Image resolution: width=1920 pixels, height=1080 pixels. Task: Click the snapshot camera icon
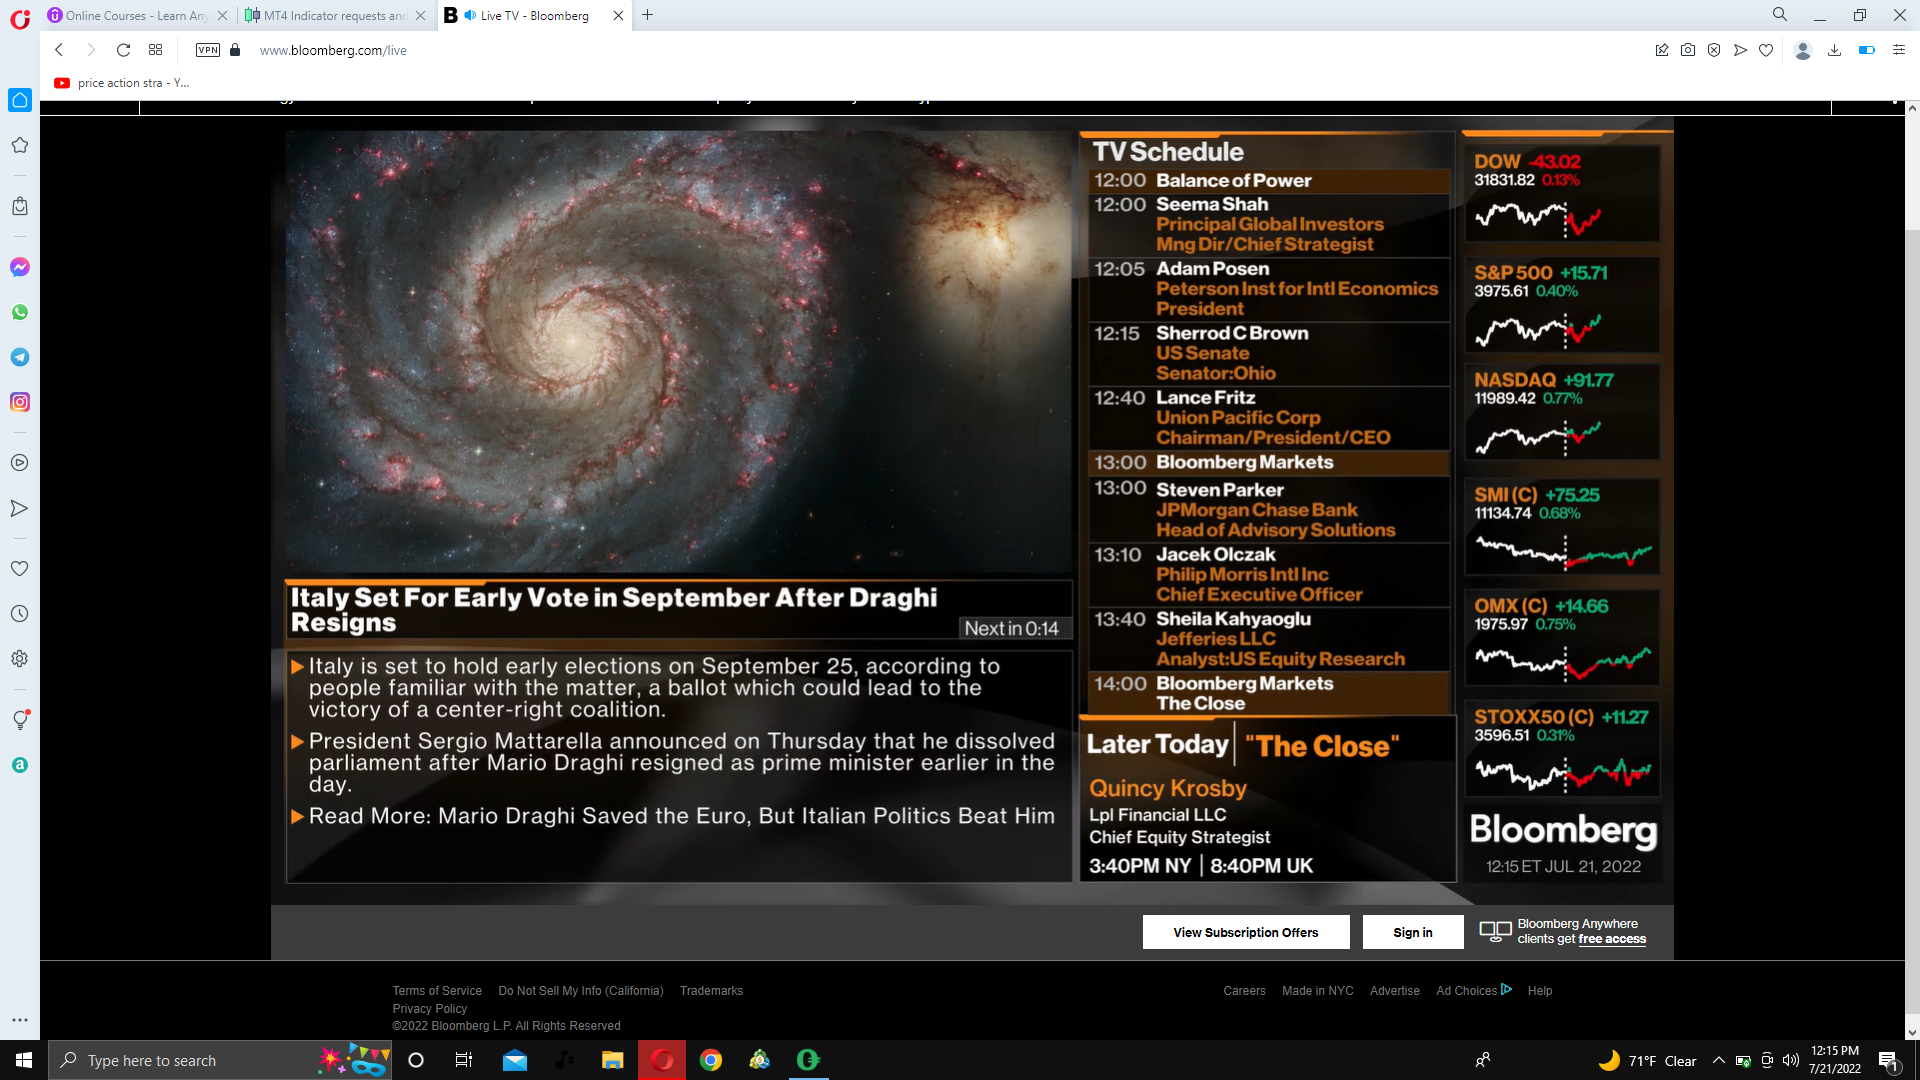click(x=1688, y=50)
